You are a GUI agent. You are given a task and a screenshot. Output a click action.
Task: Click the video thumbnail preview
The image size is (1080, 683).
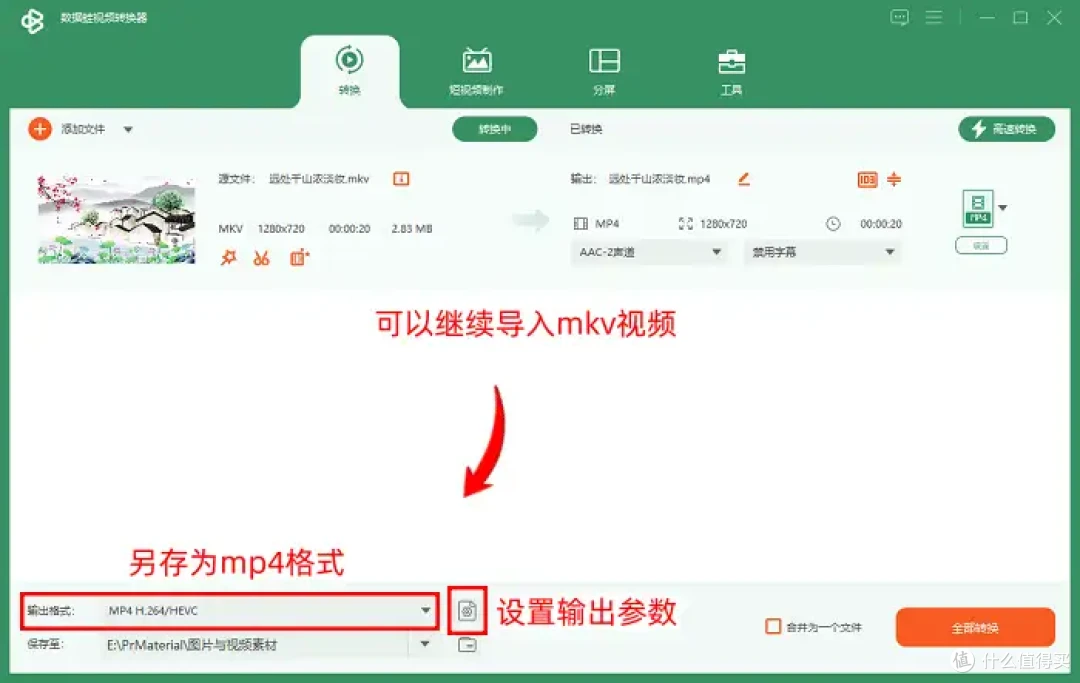(x=116, y=220)
